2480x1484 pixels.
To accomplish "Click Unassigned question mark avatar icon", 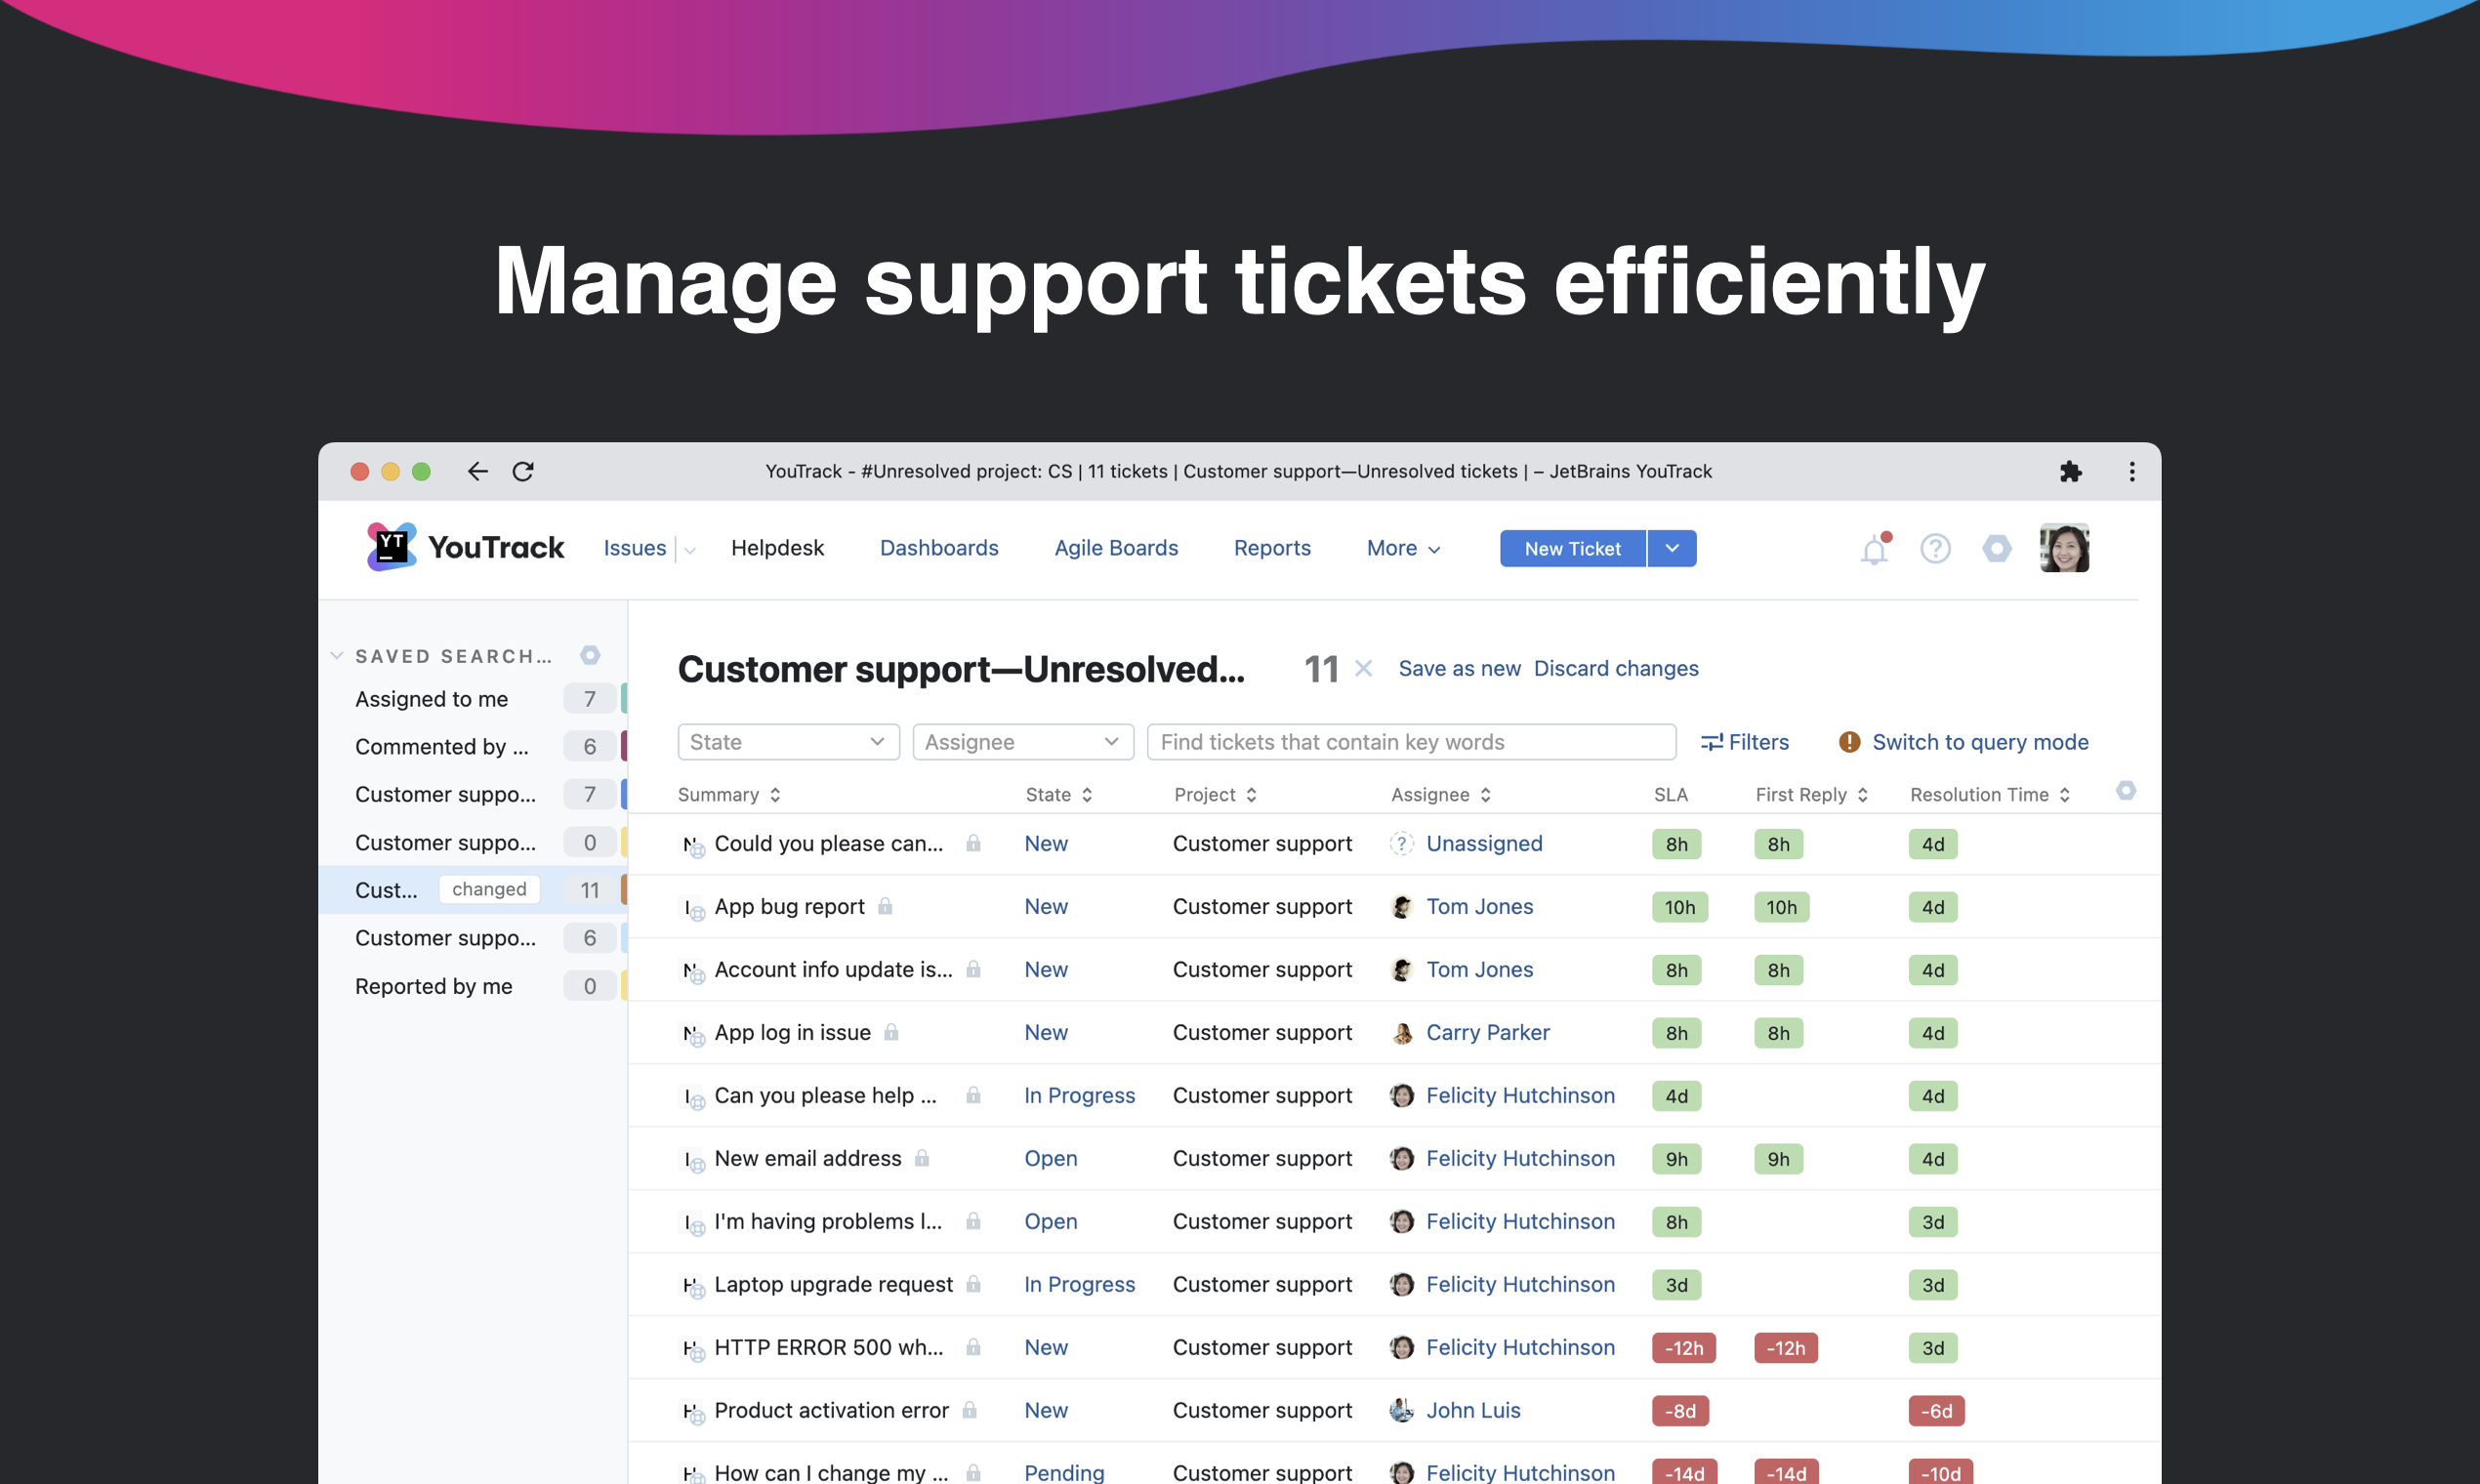I will coord(1402,844).
